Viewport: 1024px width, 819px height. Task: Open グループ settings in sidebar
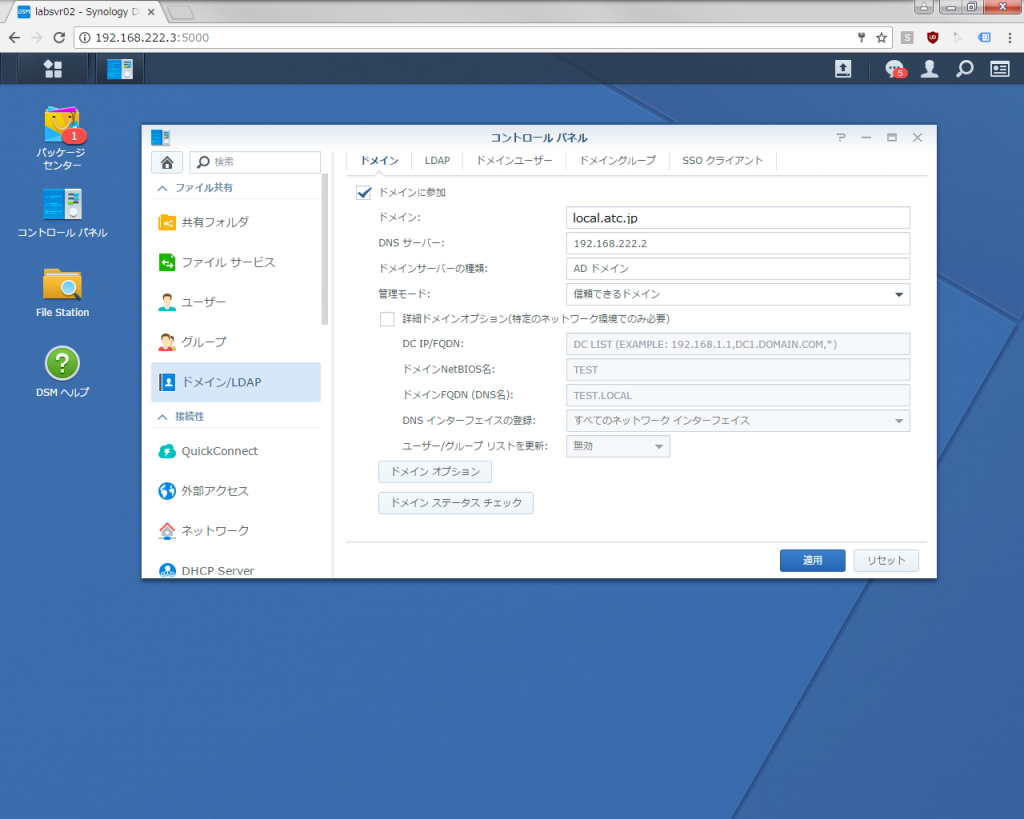[236, 342]
